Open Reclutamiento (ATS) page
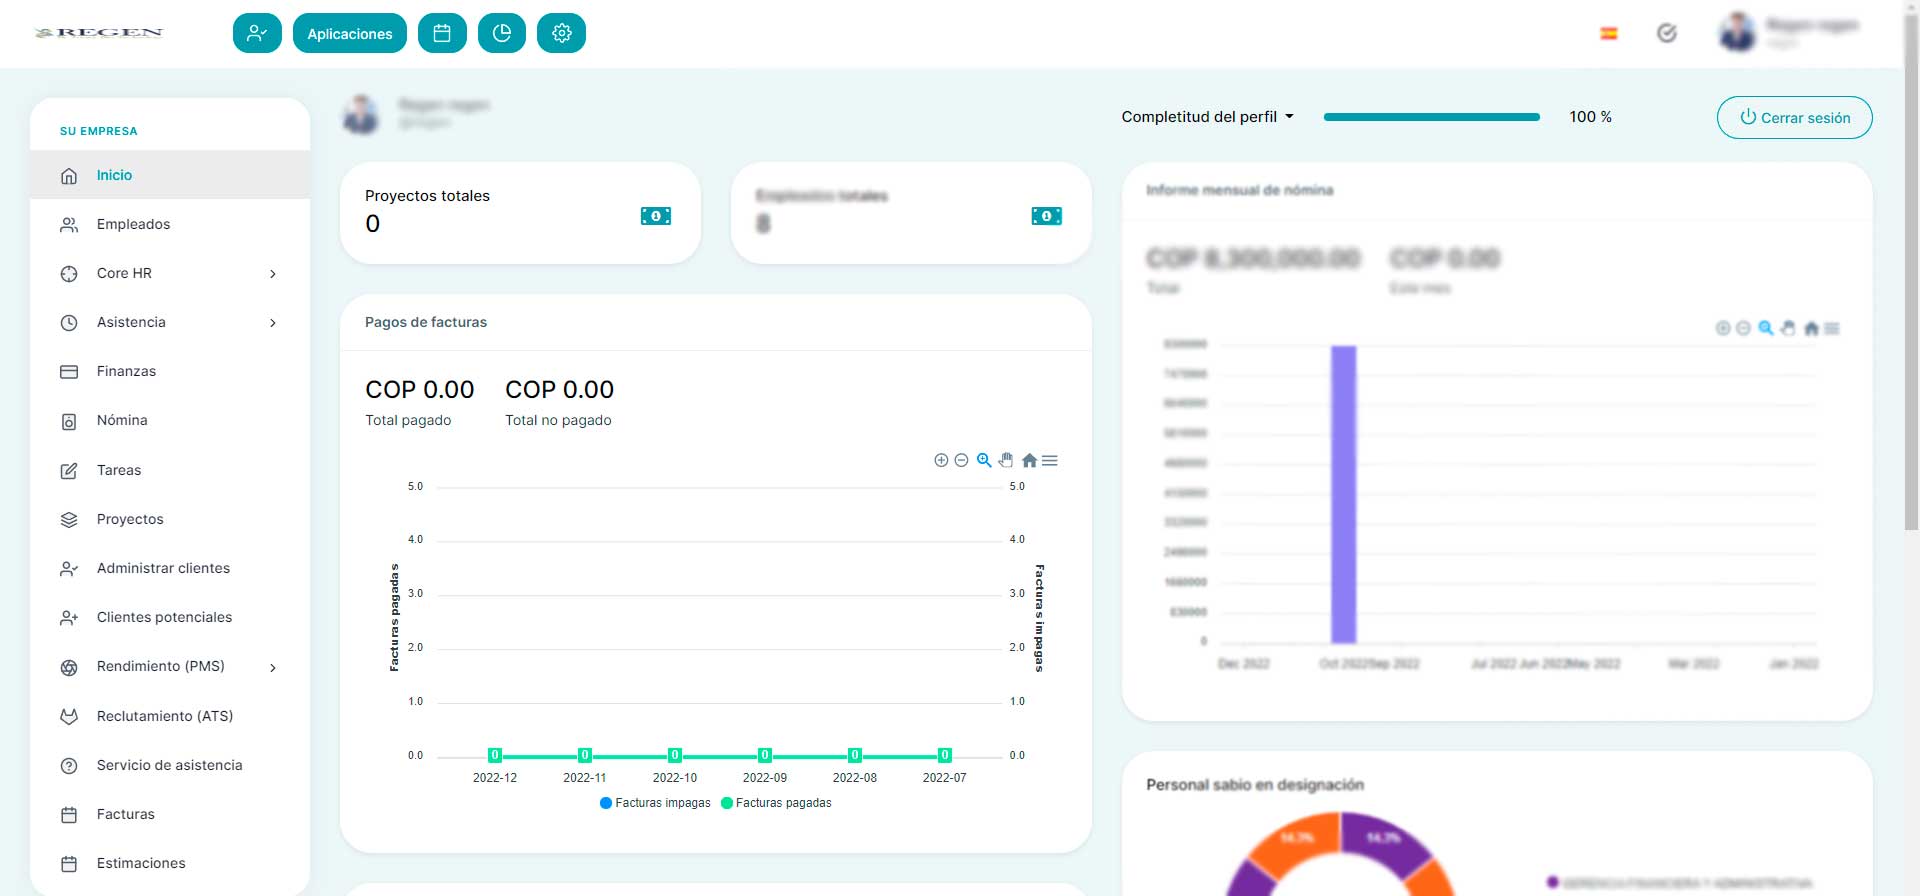 click(170, 716)
